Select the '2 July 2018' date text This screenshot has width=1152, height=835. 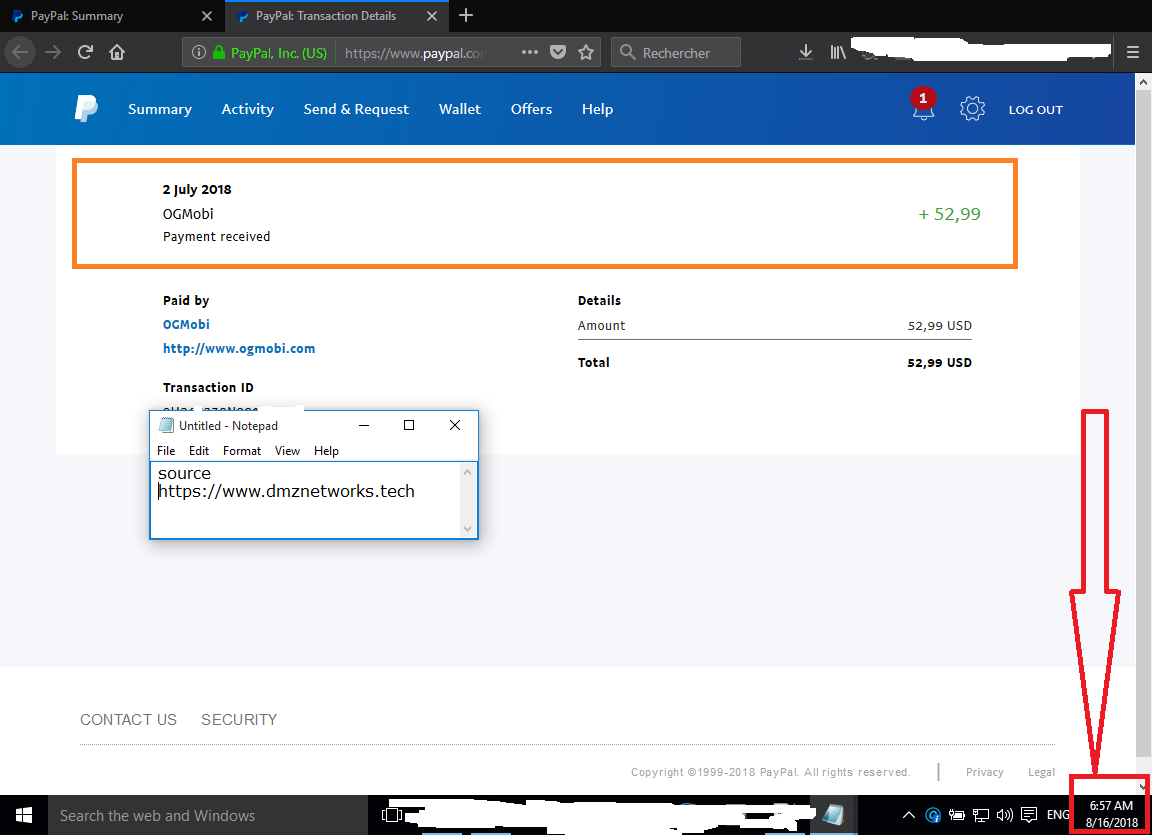tap(197, 189)
